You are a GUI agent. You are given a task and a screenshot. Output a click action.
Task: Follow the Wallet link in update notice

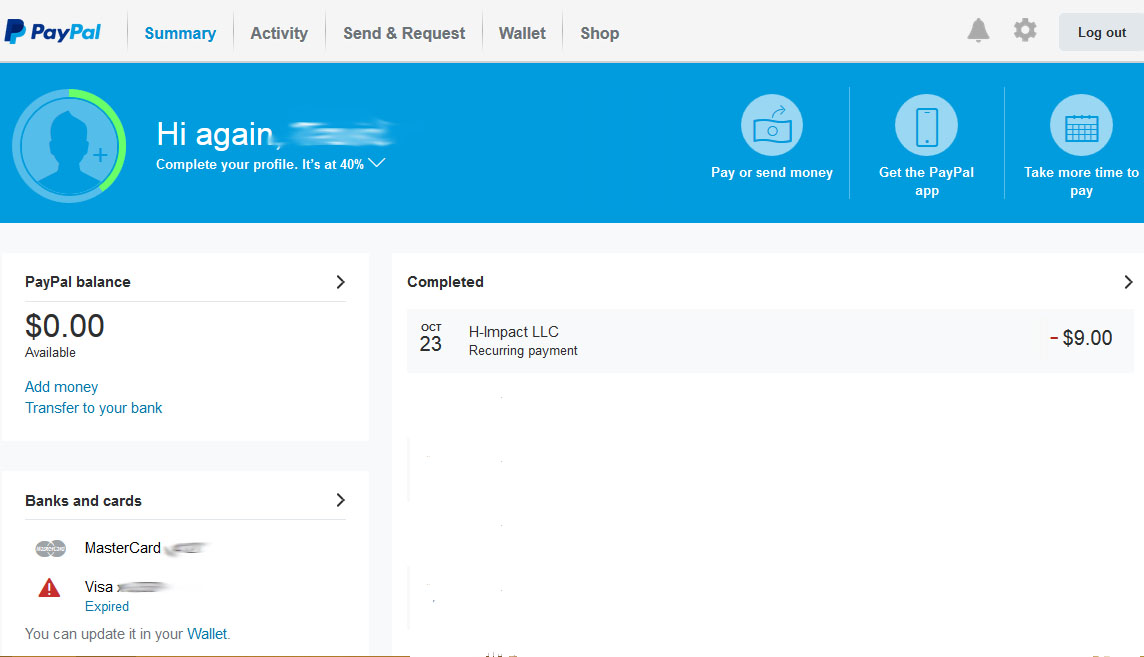(x=207, y=634)
